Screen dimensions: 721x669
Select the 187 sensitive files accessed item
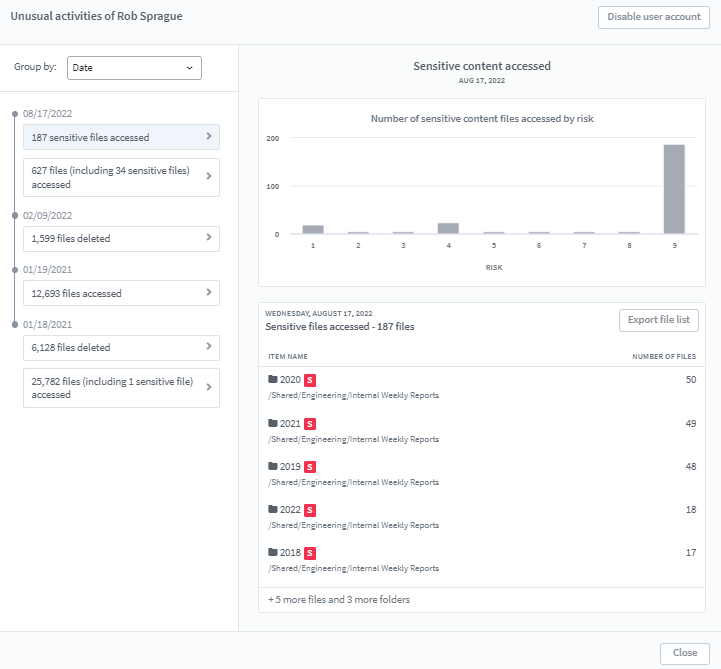click(x=121, y=137)
